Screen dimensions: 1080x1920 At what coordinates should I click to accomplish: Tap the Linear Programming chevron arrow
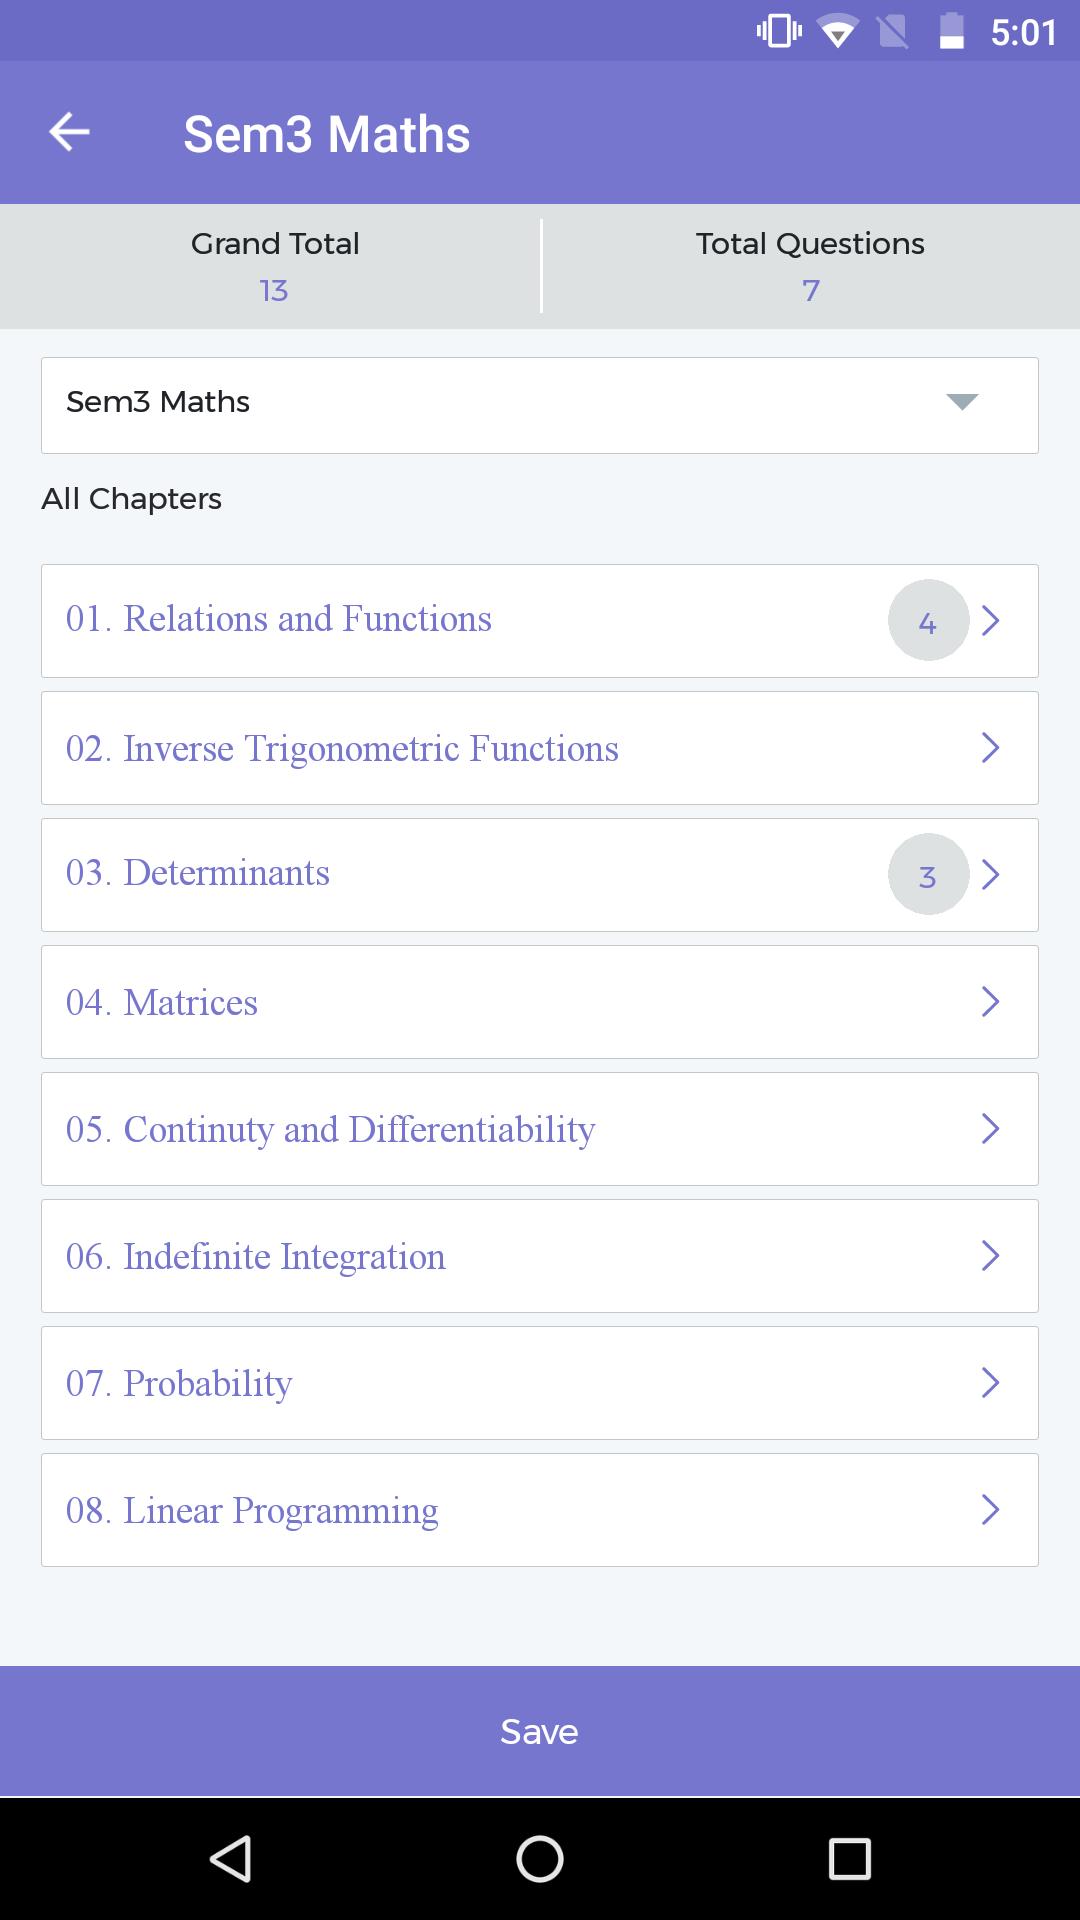click(x=991, y=1510)
